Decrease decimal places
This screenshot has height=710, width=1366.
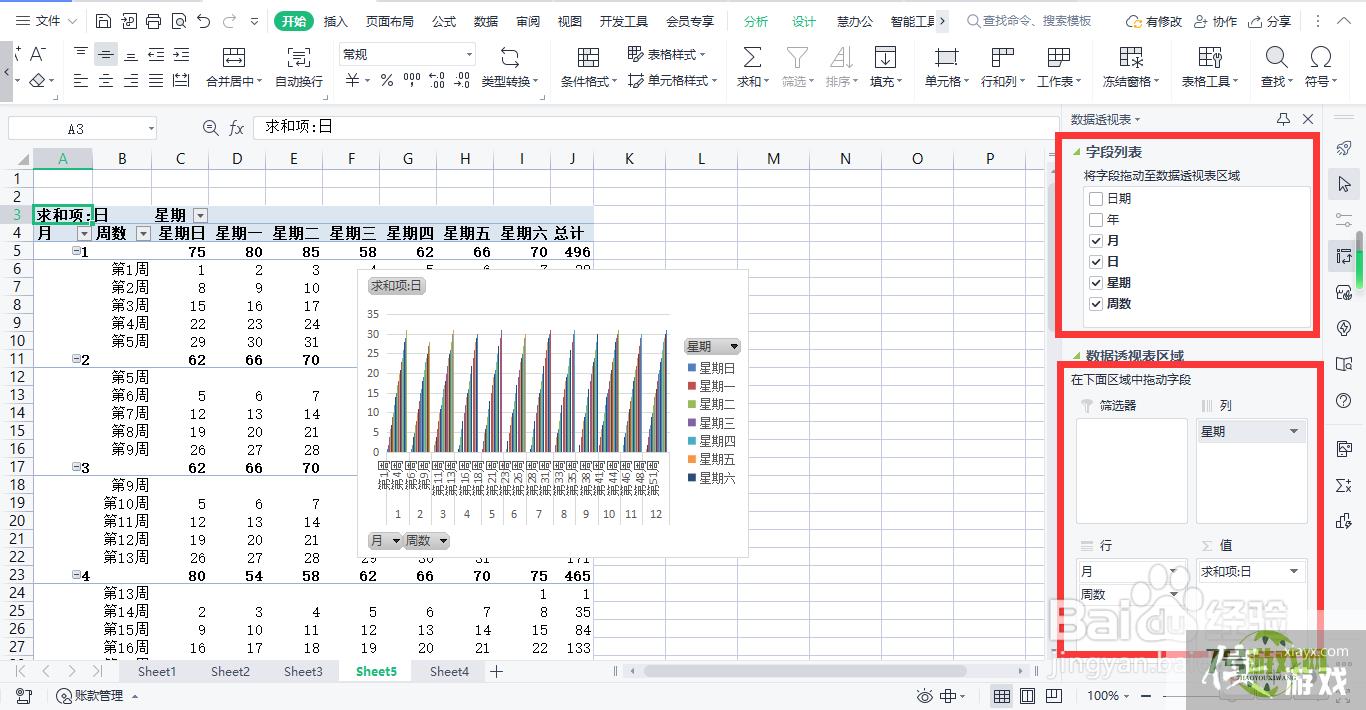463,81
